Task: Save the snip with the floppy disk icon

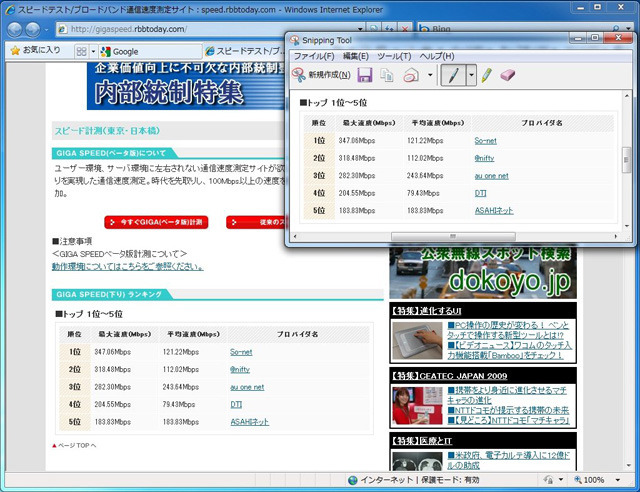Action: (x=364, y=75)
